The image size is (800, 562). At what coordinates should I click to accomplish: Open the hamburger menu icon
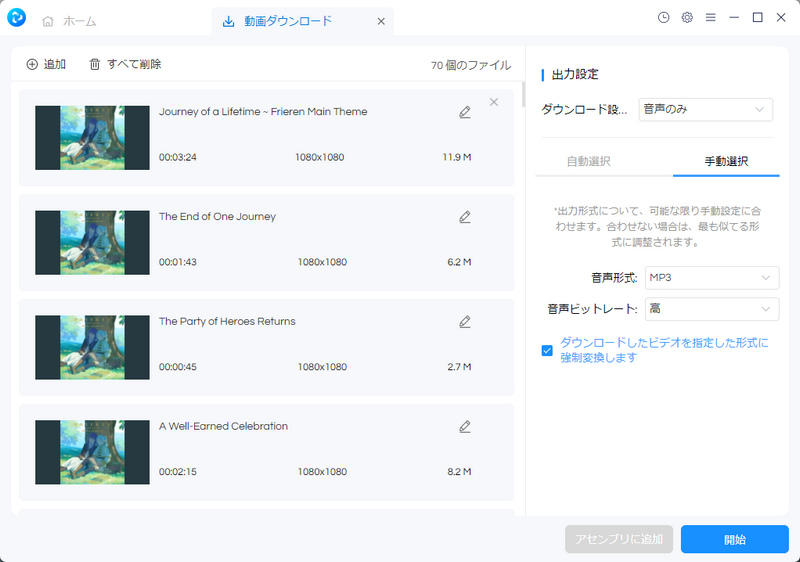click(711, 17)
